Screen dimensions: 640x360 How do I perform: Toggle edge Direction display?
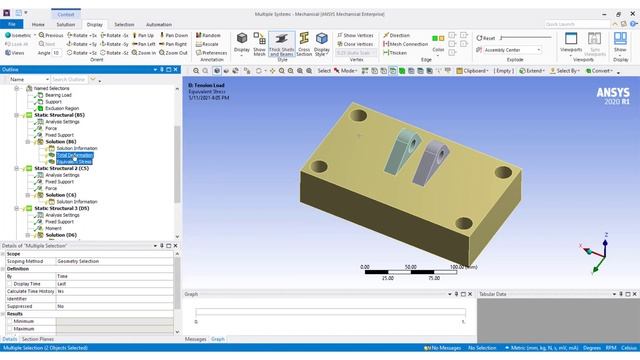click(396, 36)
